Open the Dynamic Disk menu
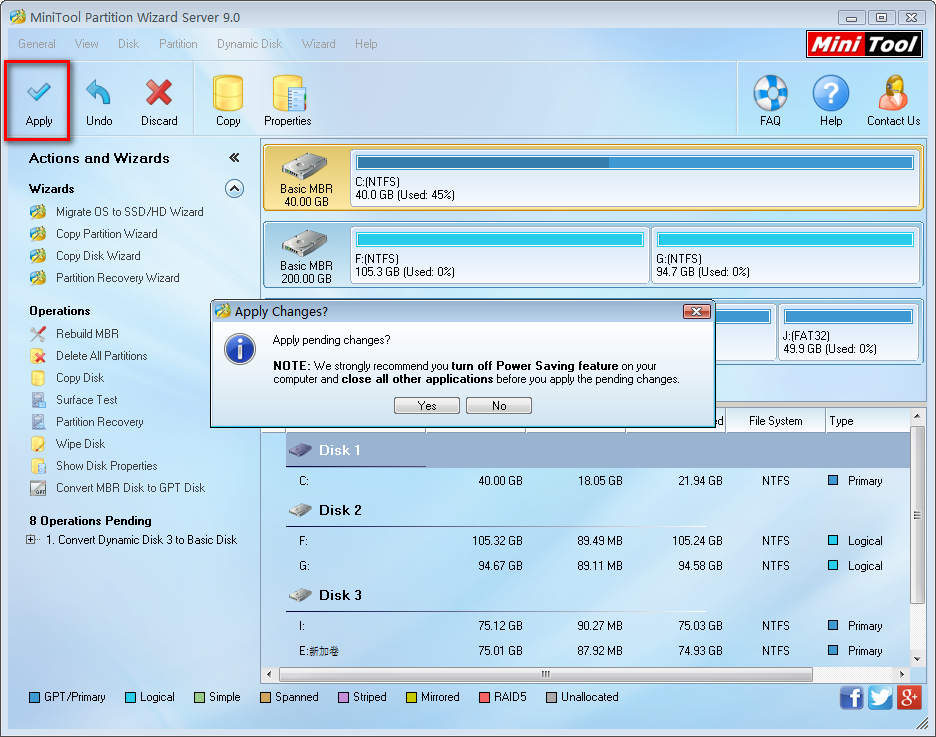Viewport: 936px width, 737px height. point(250,44)
